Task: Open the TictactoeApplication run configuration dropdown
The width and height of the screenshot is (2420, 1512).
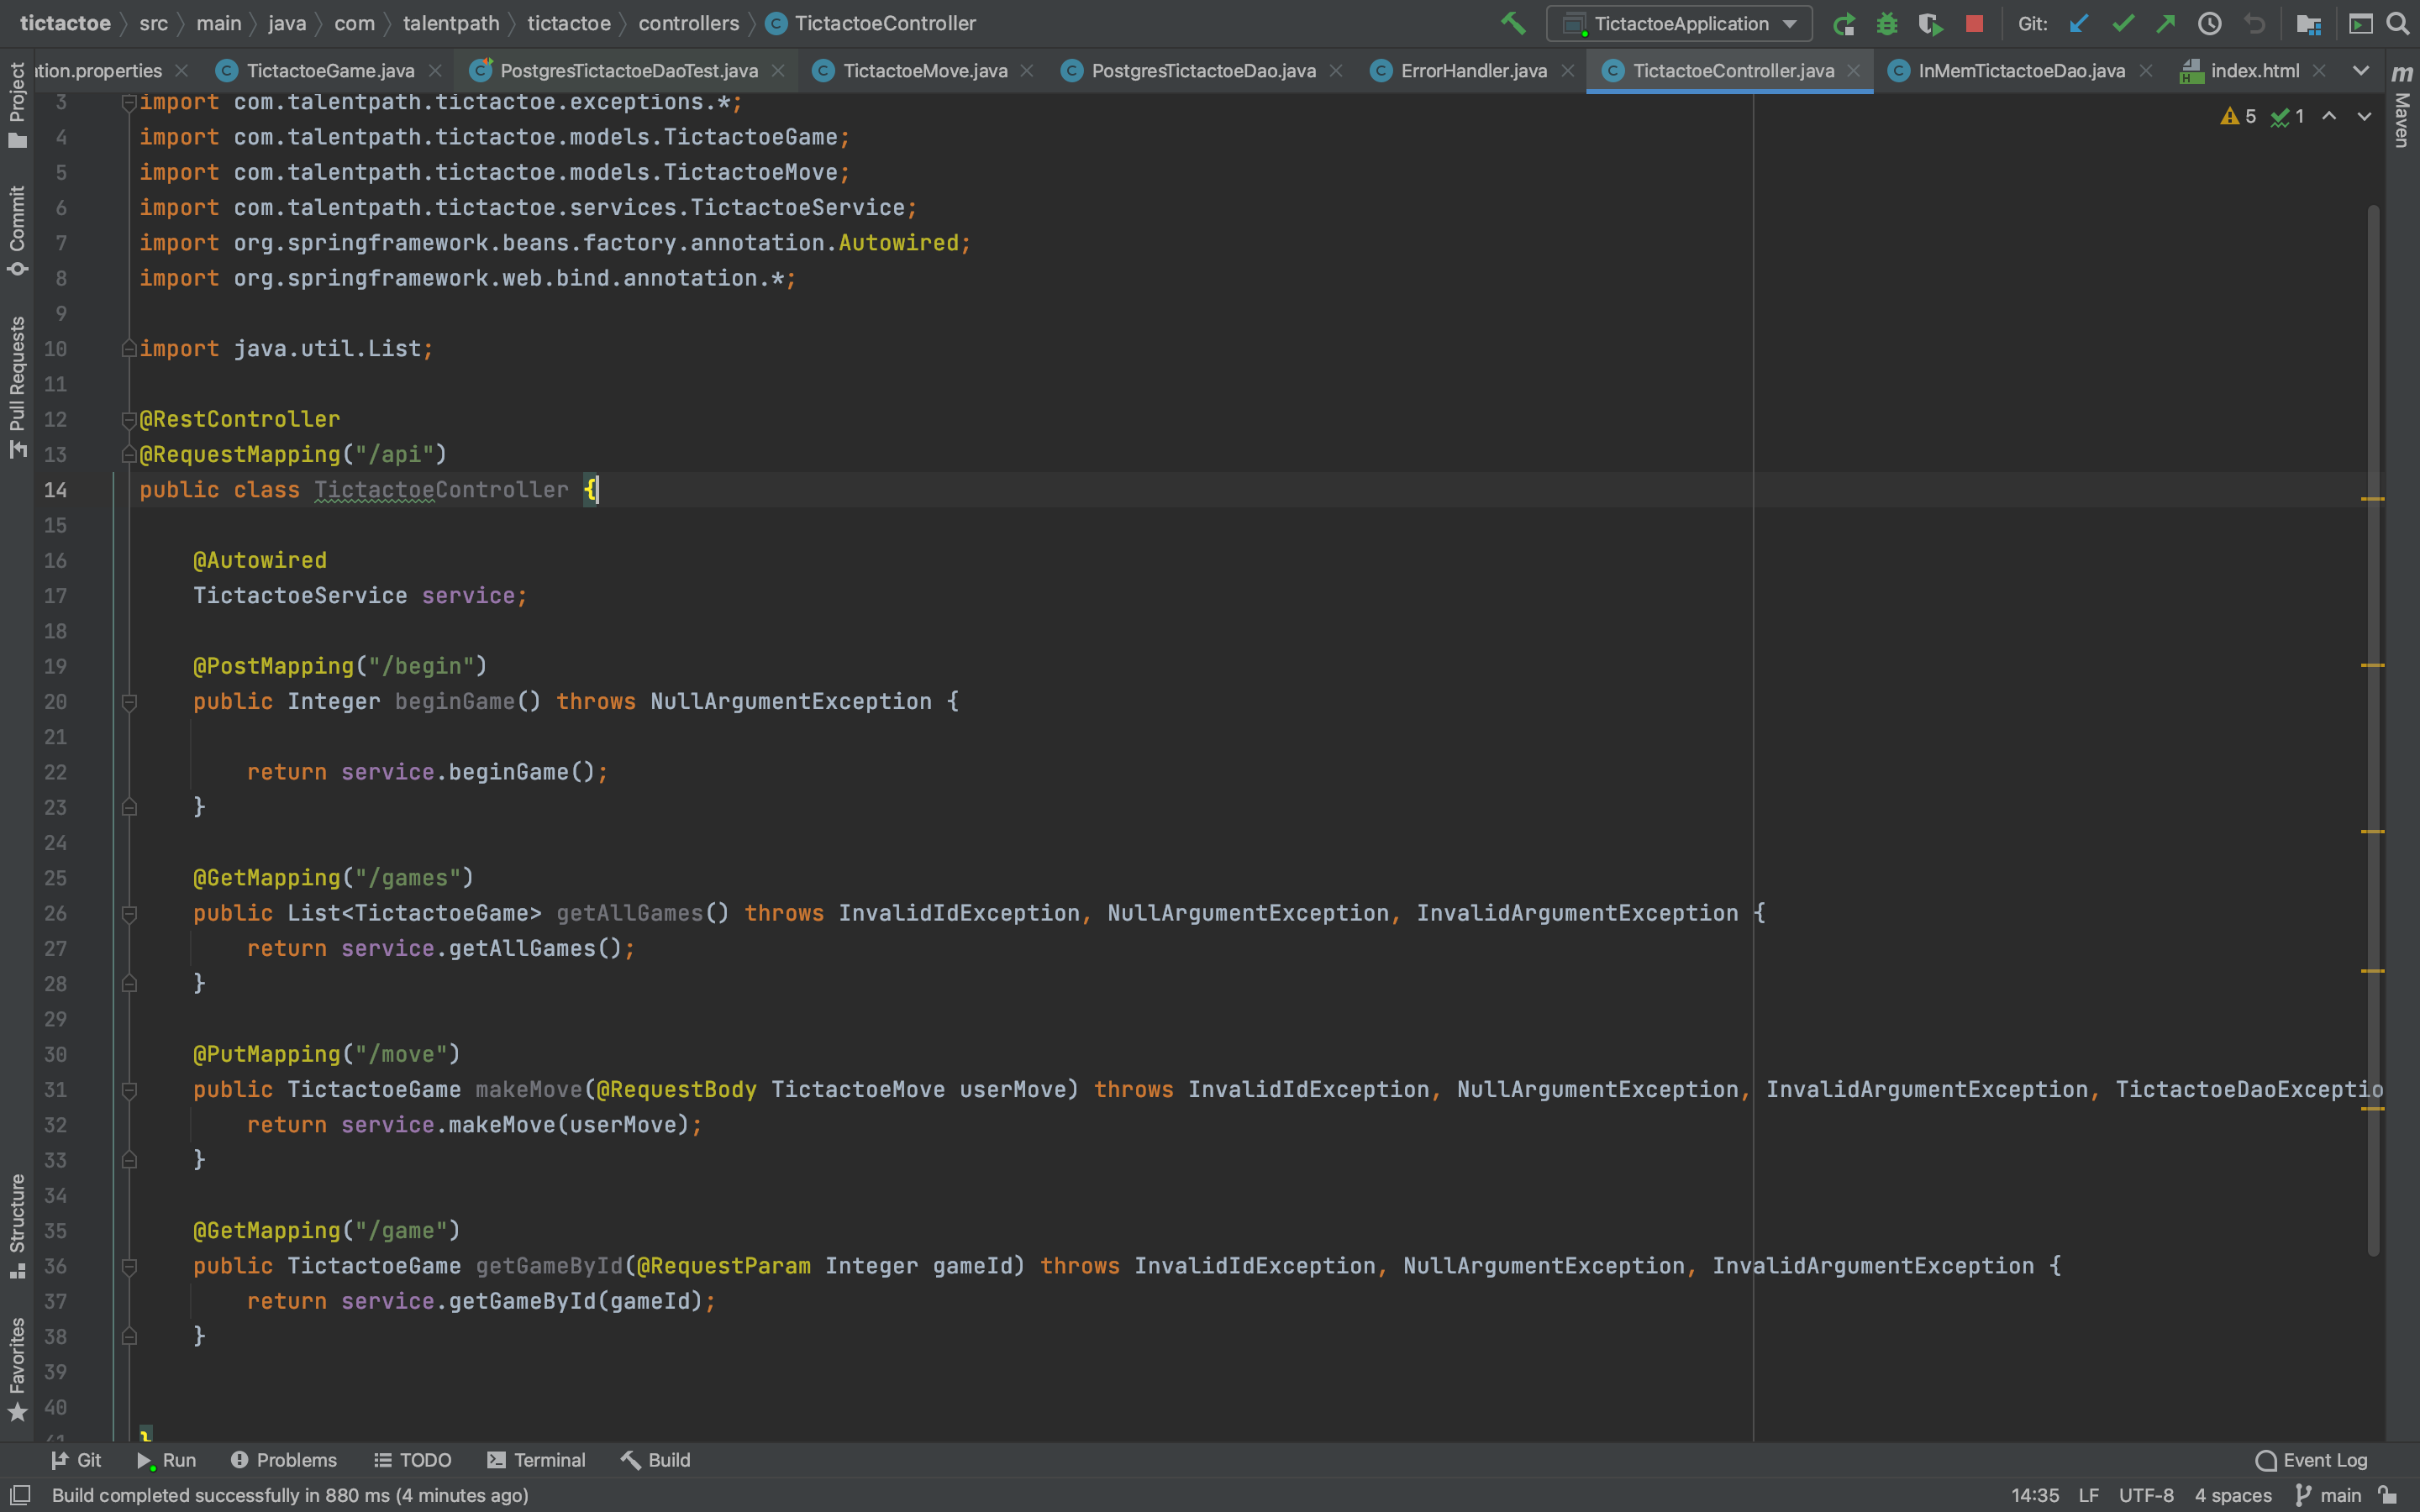Action: point(1679,23)
